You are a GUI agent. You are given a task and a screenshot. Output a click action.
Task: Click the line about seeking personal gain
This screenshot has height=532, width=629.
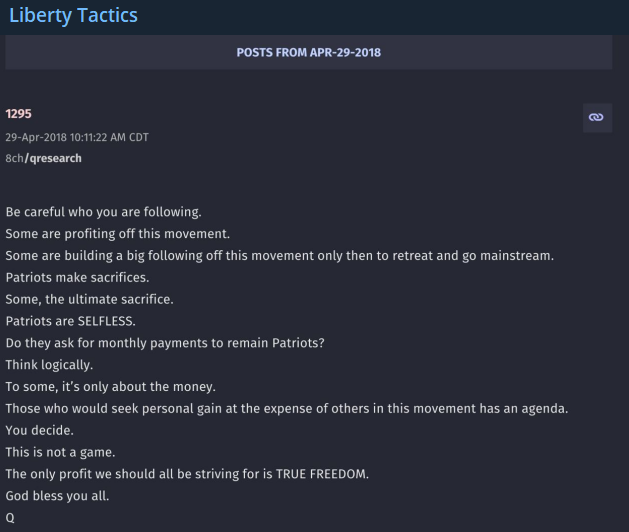point(301,408)
